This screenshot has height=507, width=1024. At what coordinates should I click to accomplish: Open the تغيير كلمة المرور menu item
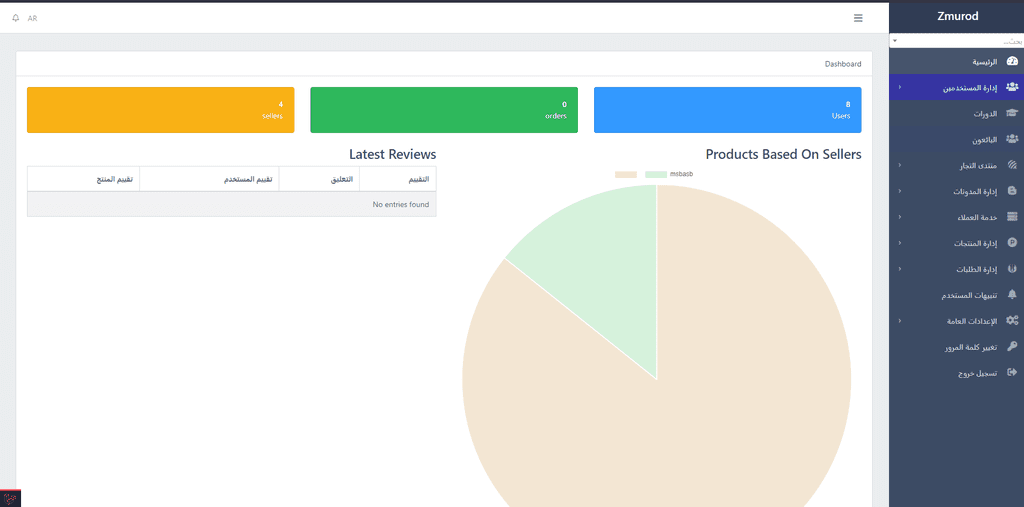tap(956, 346)
